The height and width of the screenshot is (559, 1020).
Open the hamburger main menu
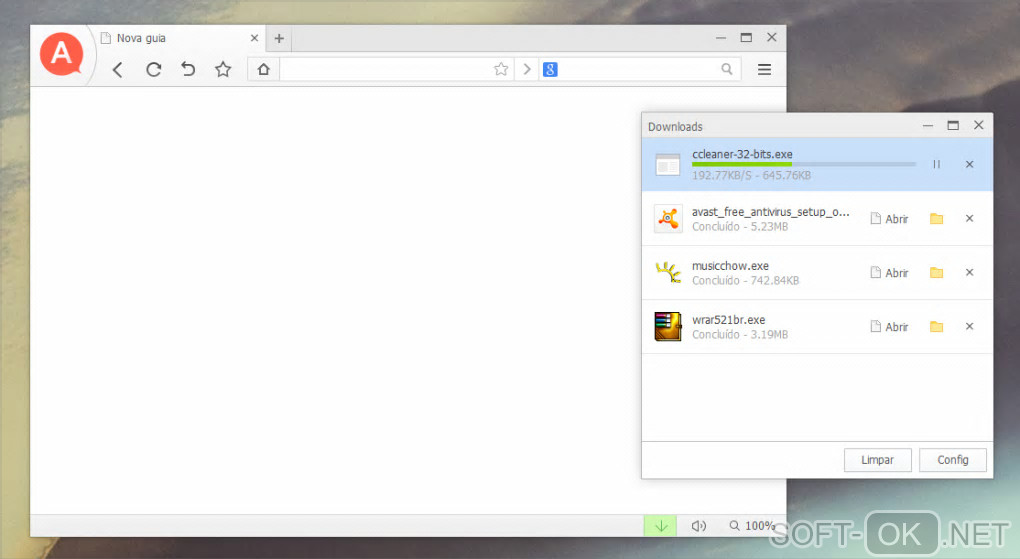point(764,69)
